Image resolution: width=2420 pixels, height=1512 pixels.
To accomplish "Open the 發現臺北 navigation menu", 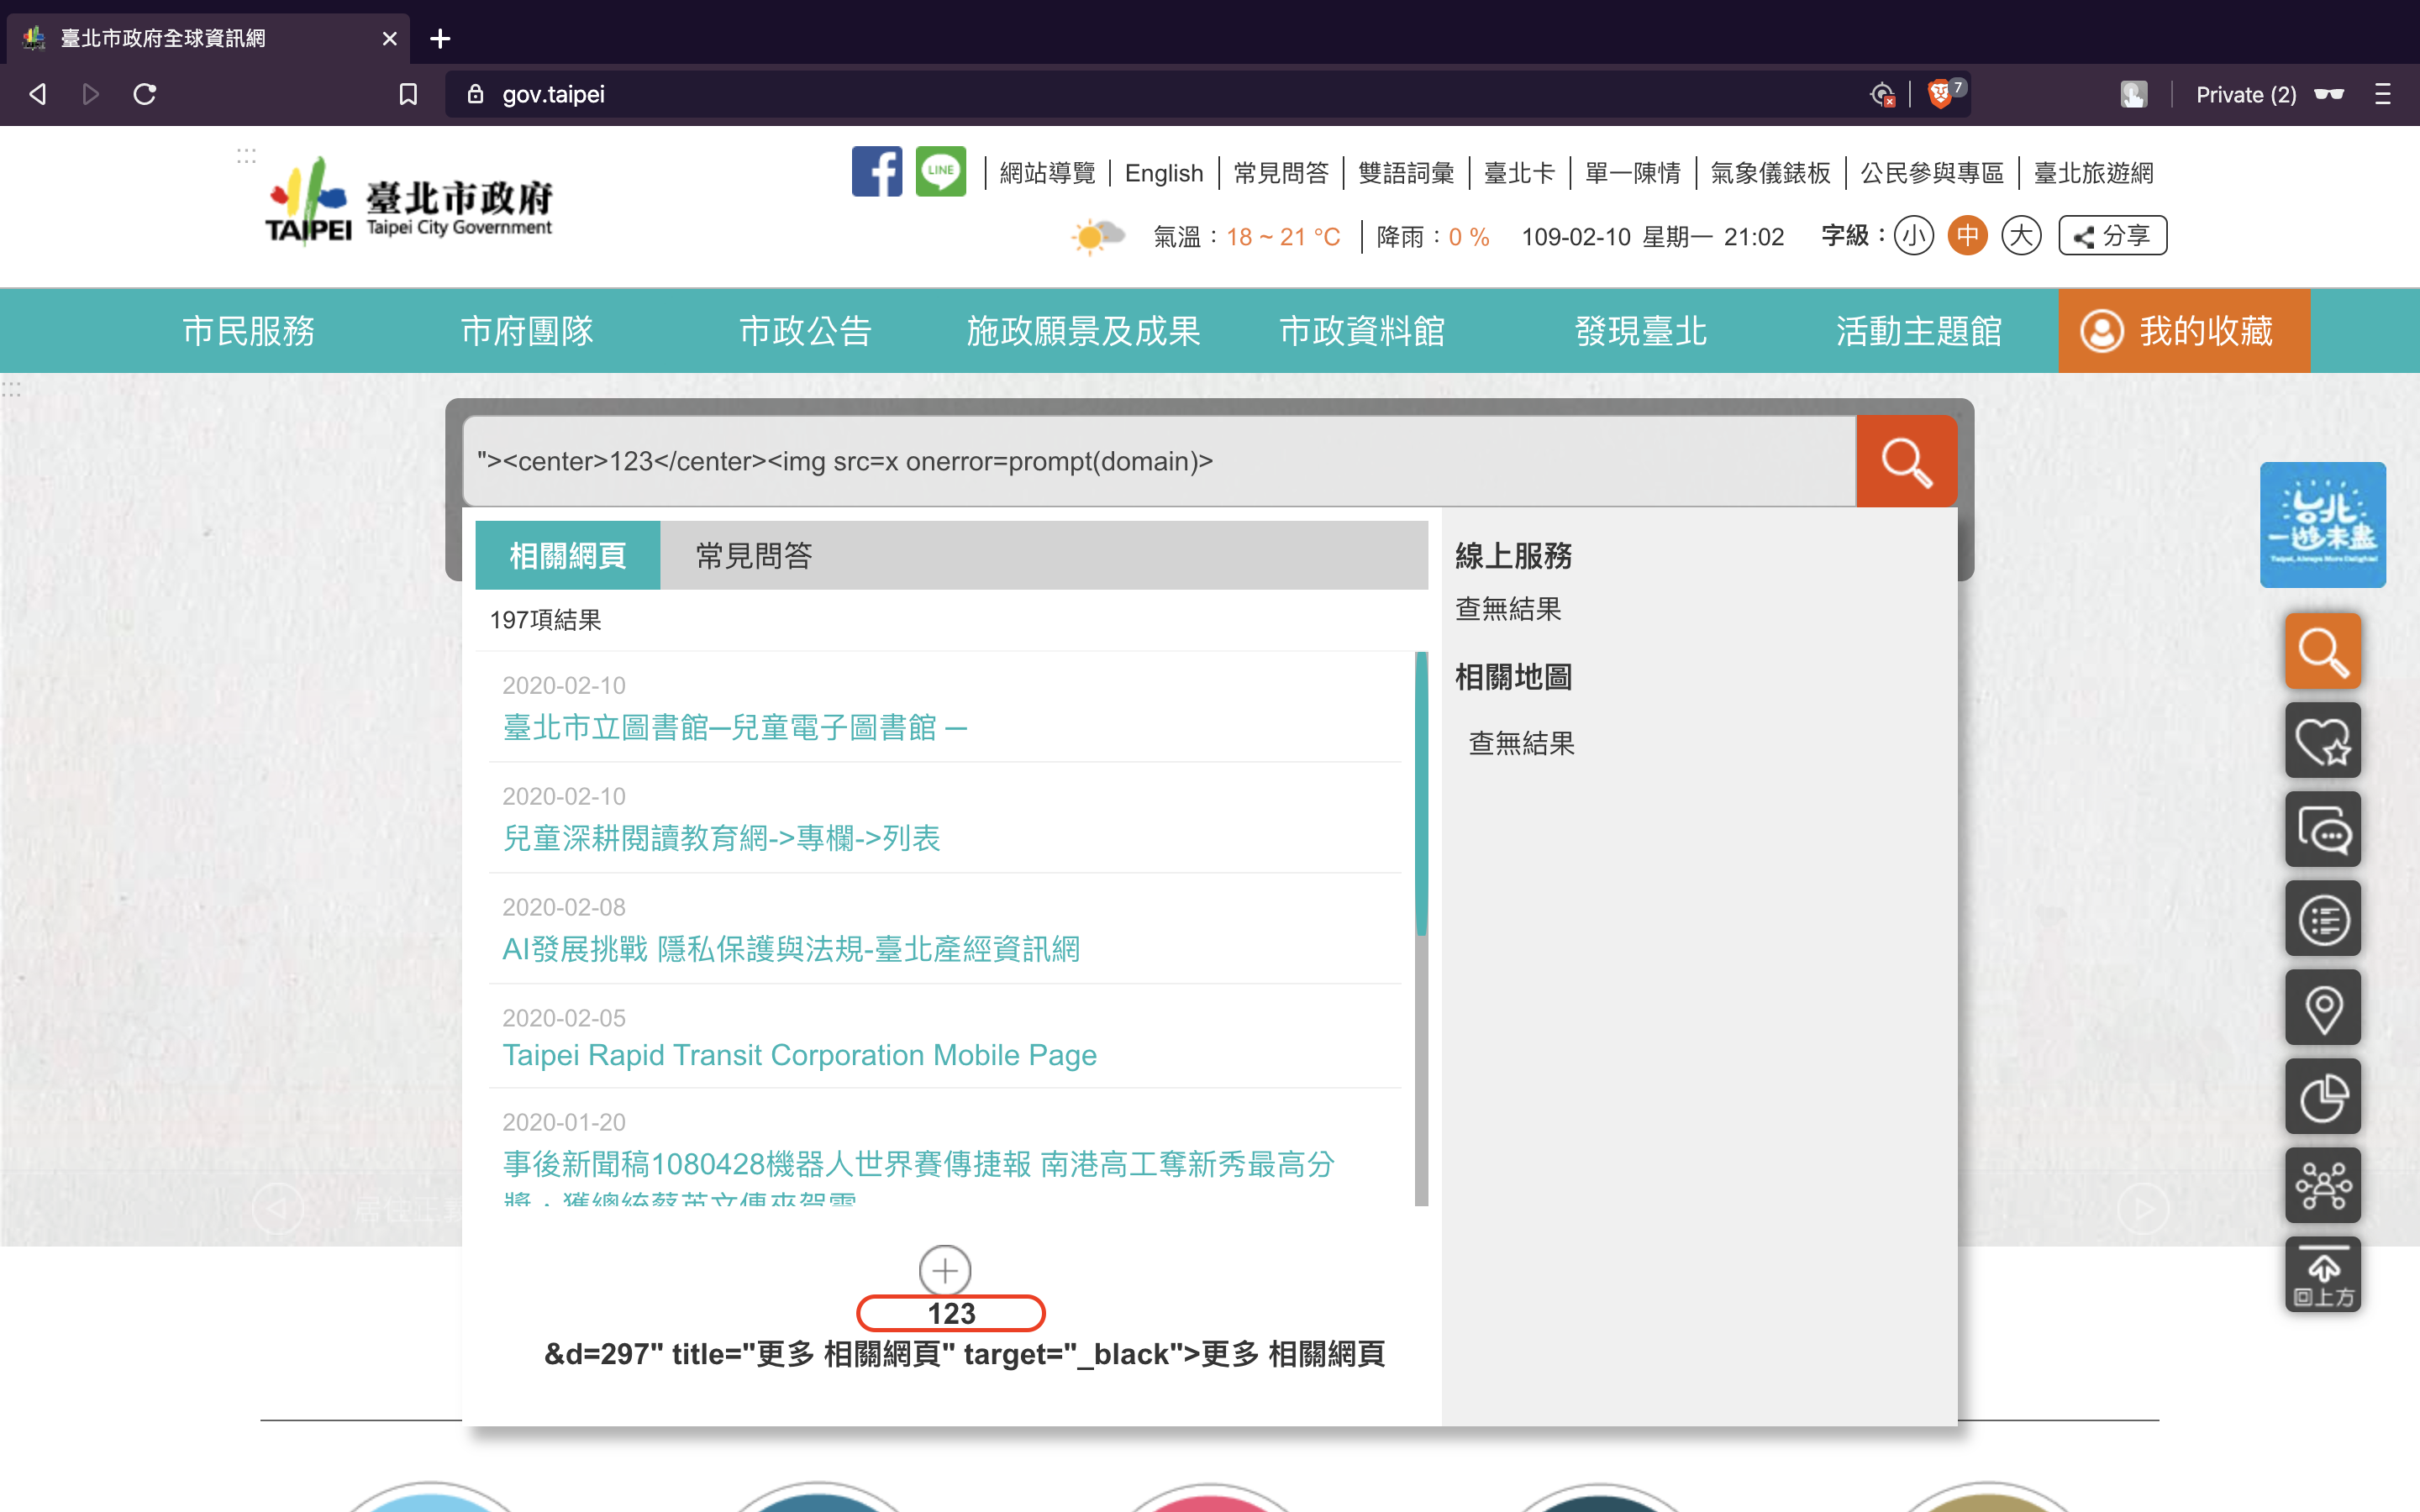I will click(x=1640, y=331).
